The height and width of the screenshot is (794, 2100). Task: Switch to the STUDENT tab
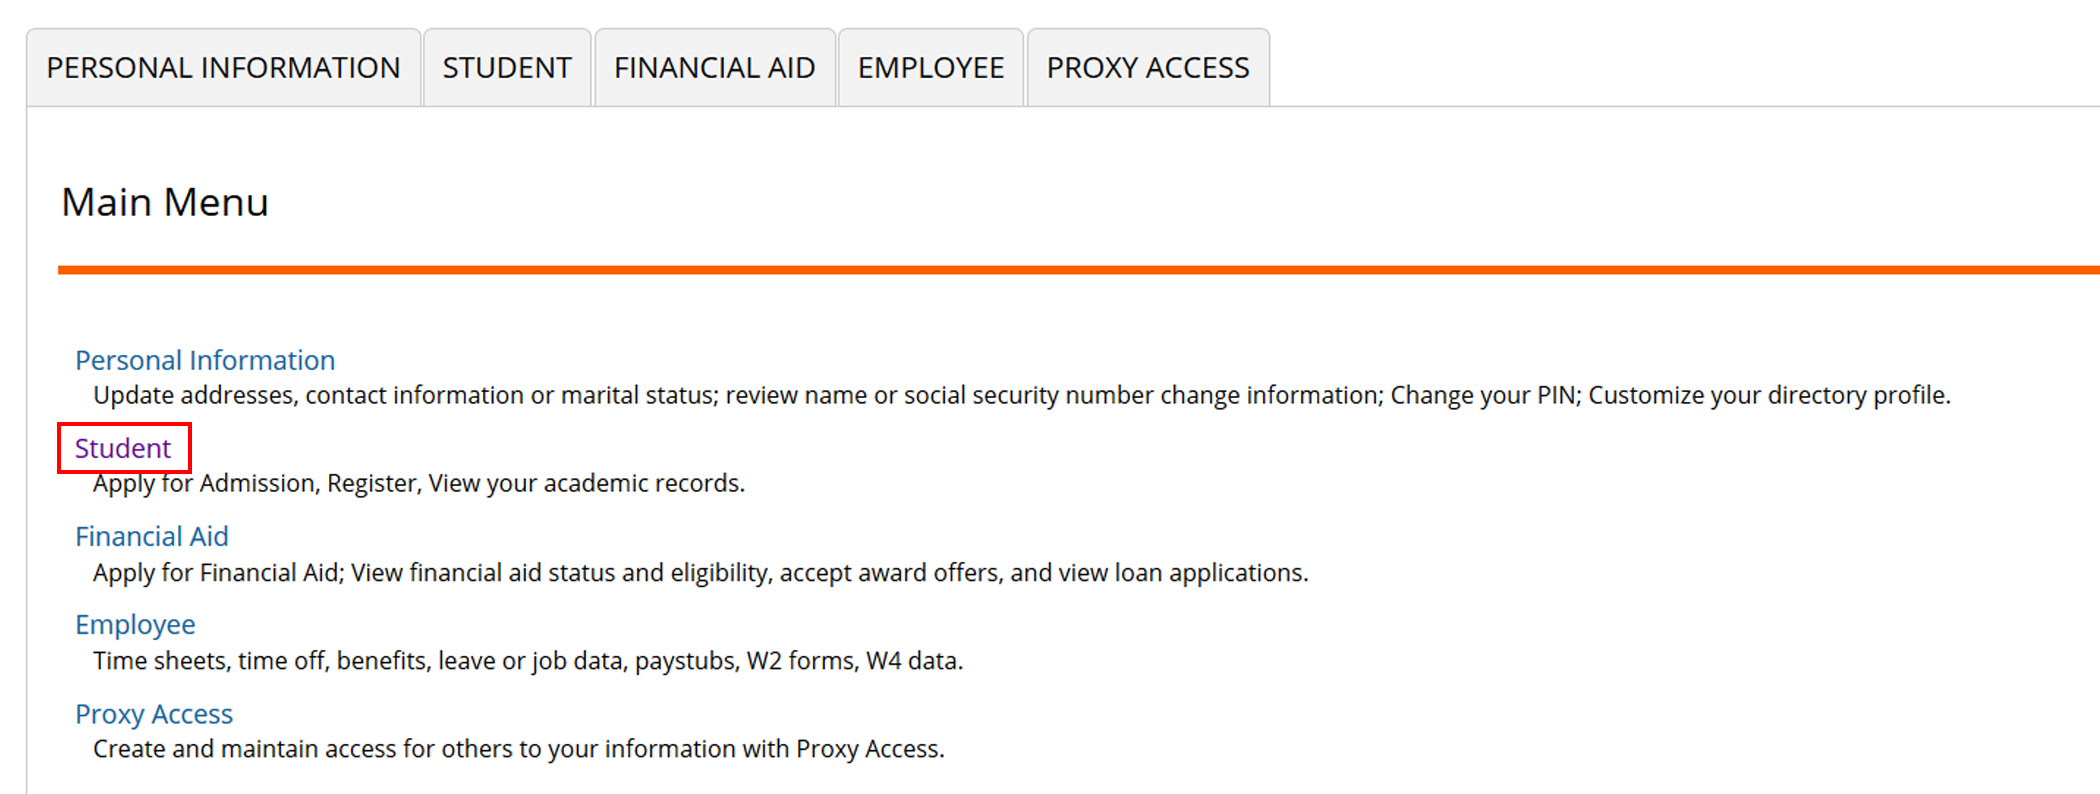coord(507,68)
